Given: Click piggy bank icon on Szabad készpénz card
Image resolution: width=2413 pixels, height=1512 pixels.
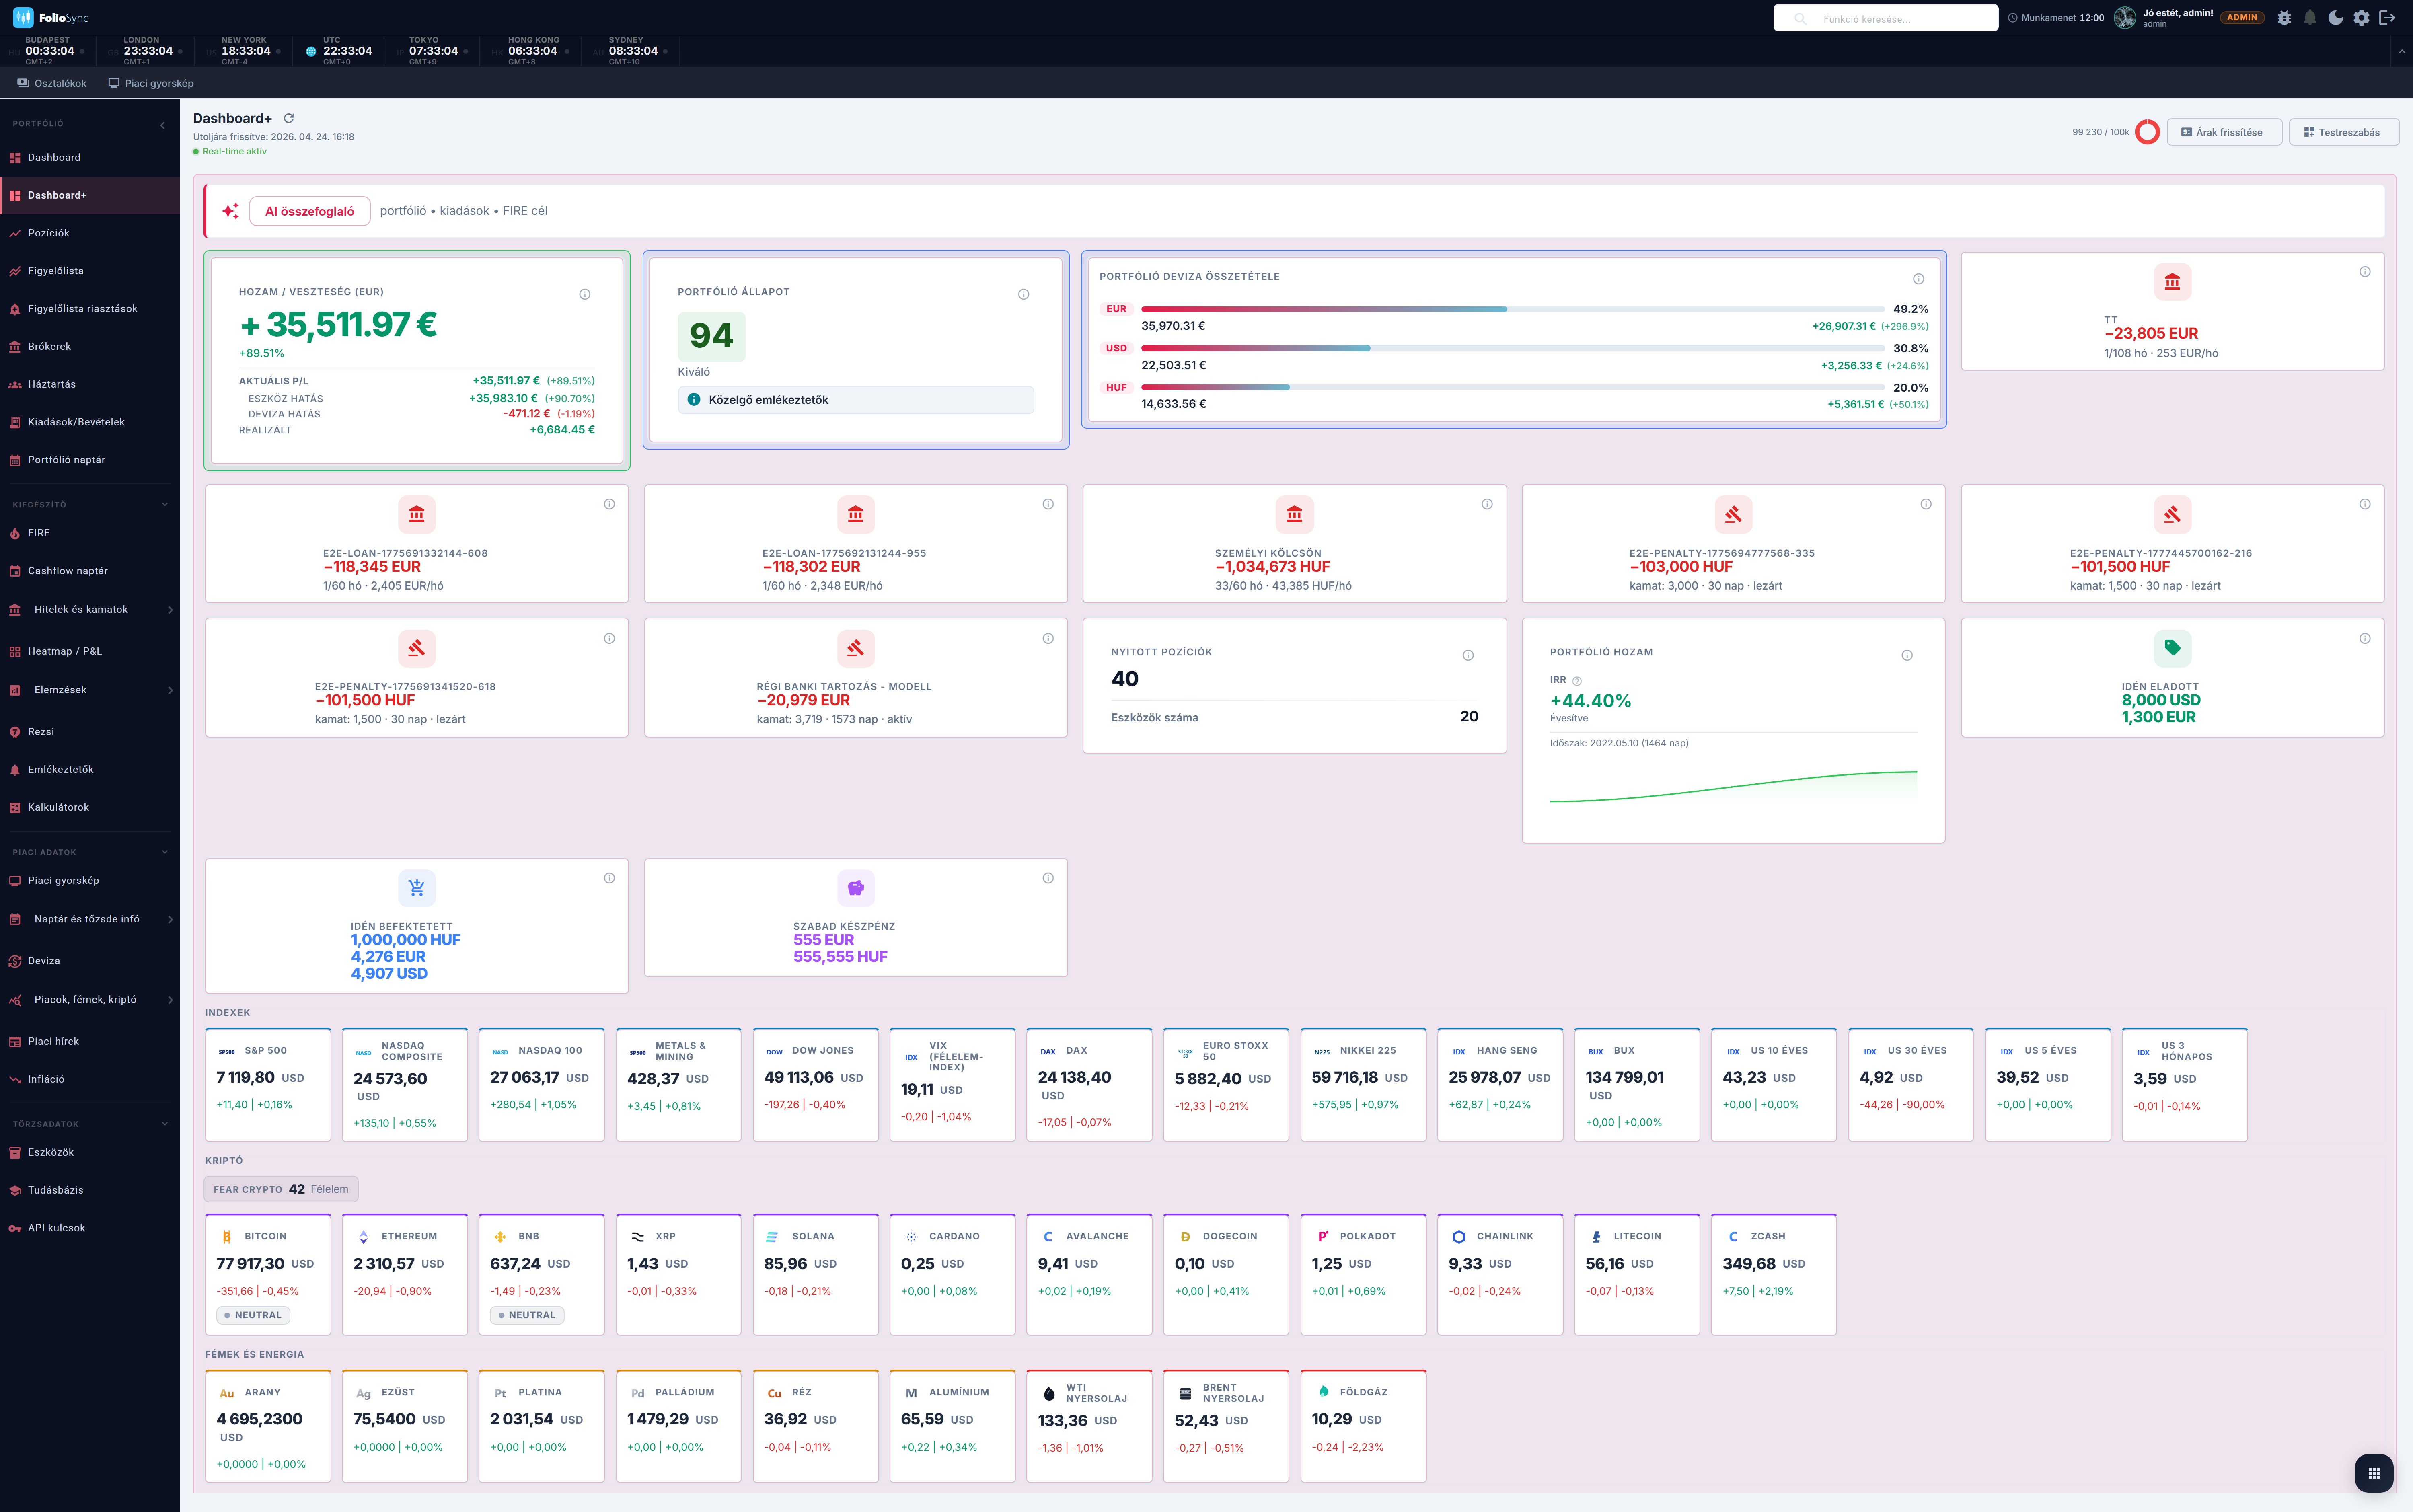Looking at the screenshot, I should pyautogui.click(x=856, y=888).
